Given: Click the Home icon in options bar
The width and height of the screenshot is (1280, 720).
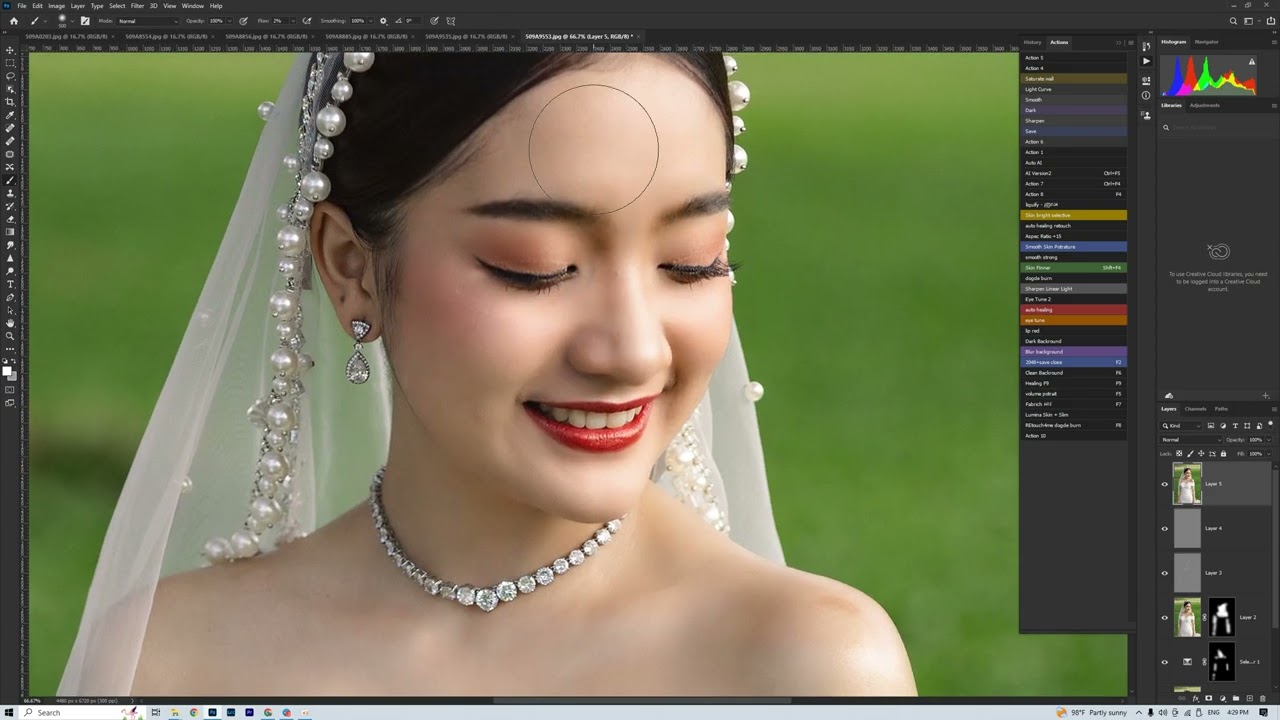Looking at the screenshot, I should coord(14,20).
